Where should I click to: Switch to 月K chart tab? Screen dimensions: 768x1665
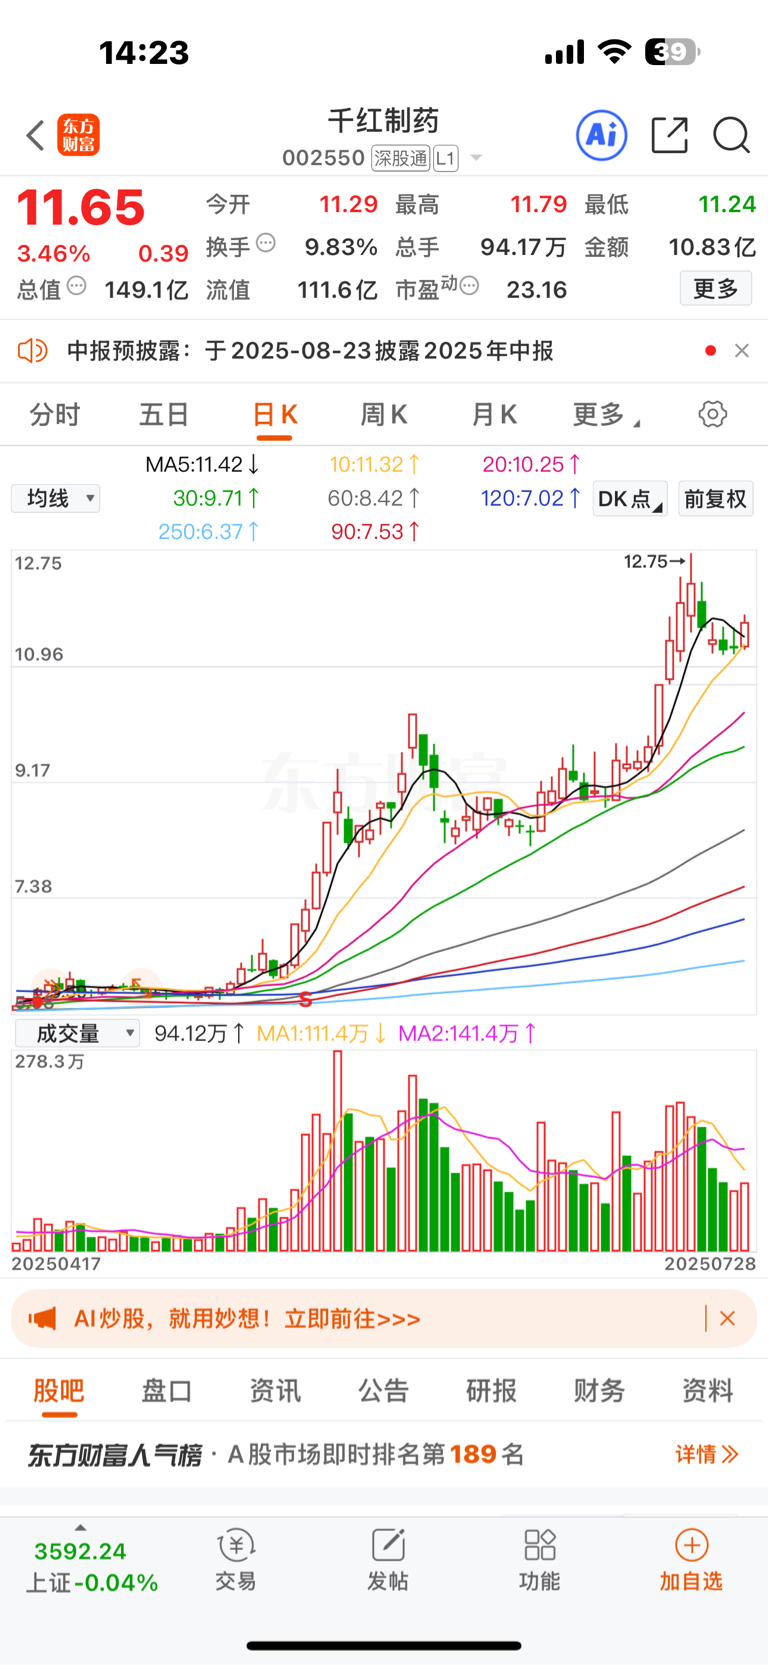click(494, 414)
